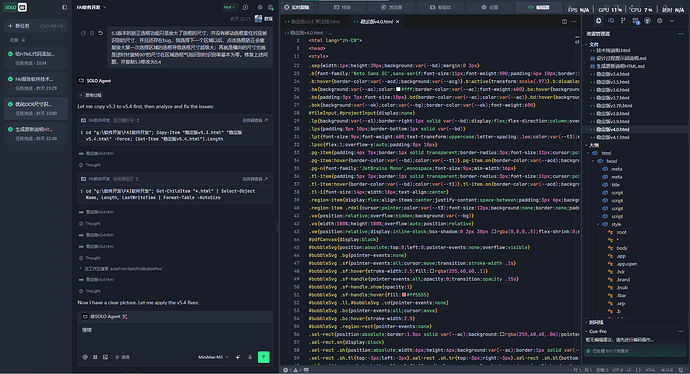Delete the user message with the trash icon
The image size is (690, 374).
point(92,33)
